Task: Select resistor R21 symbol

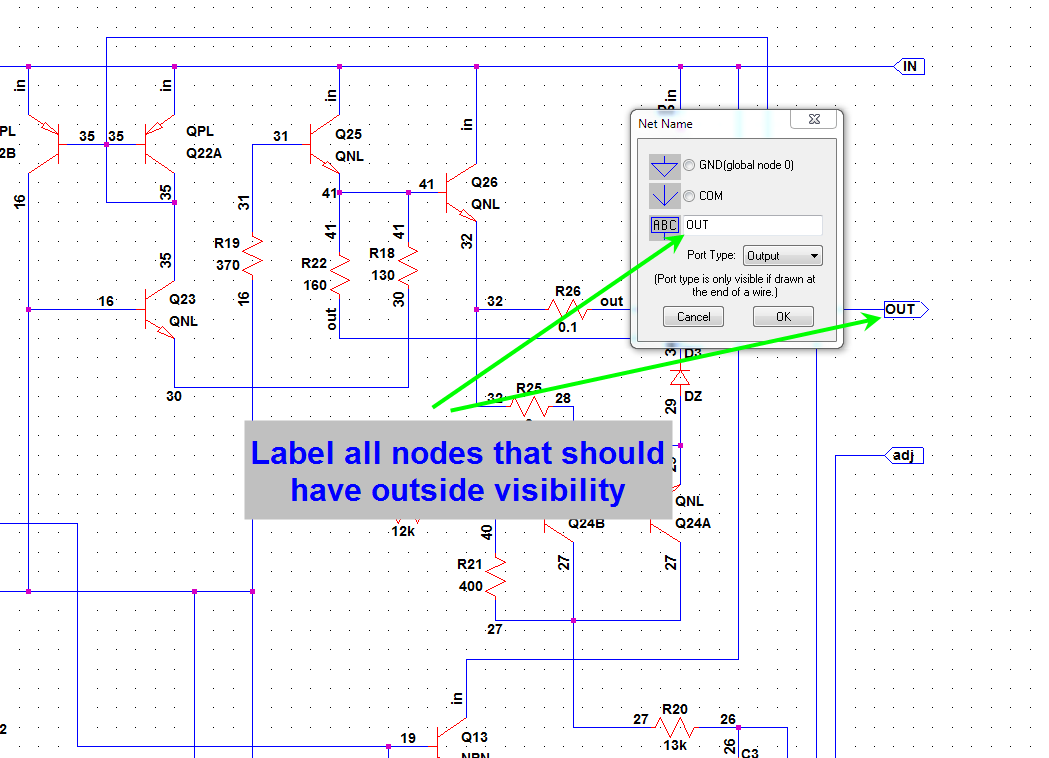Action: pos(496,575)
